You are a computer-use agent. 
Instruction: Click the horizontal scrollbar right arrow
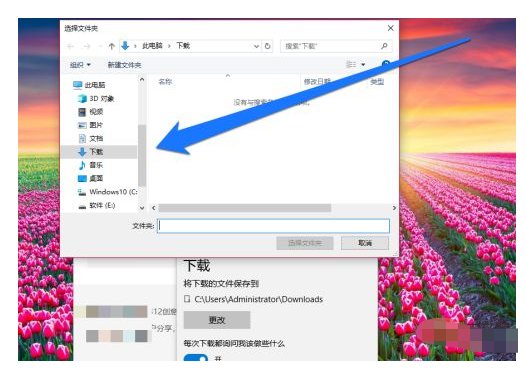(394, 208)
